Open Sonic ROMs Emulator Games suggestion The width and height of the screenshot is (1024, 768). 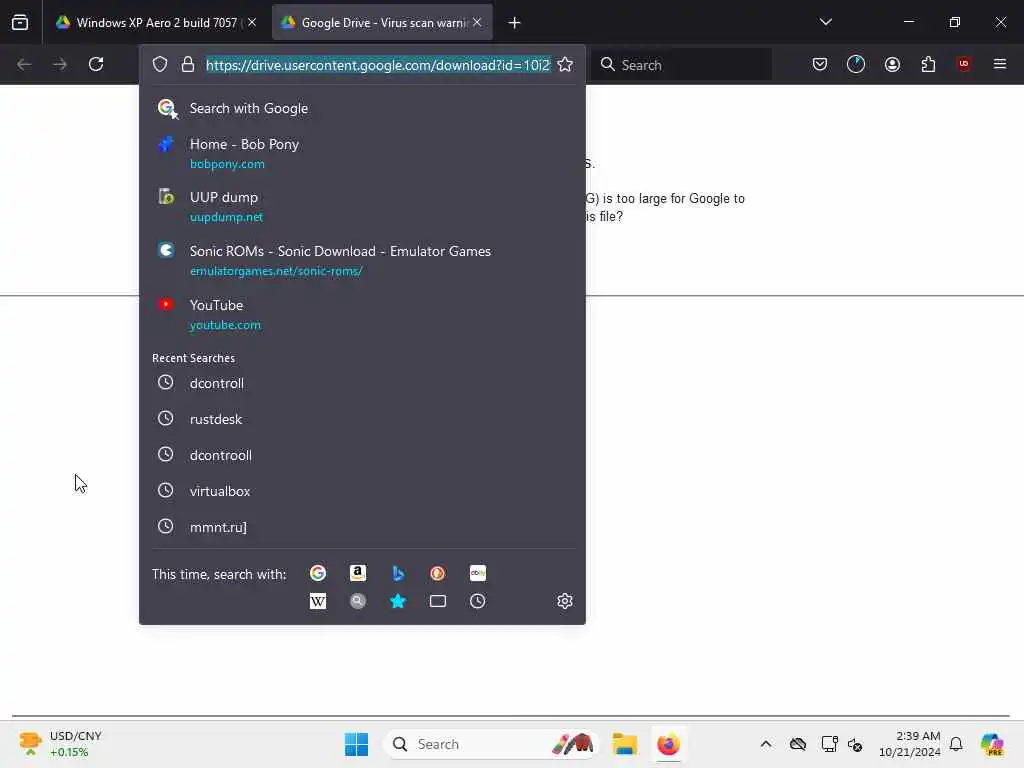click(362, 261)
